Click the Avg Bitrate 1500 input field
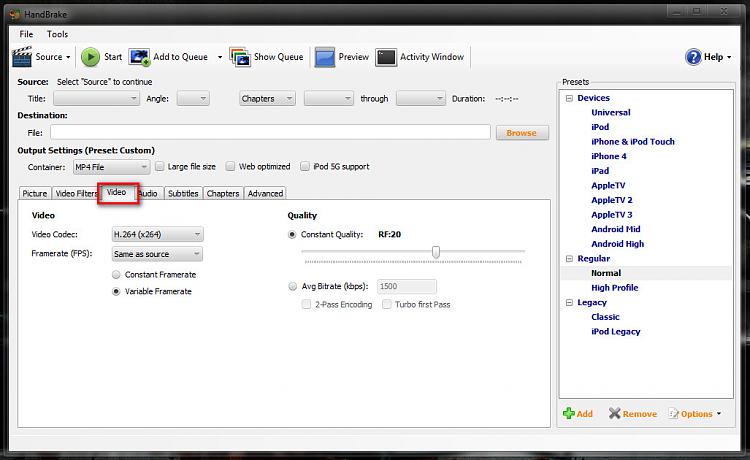The width and height of the screenshot is (750, 460). pyautogui.click(x=407, y=286)
